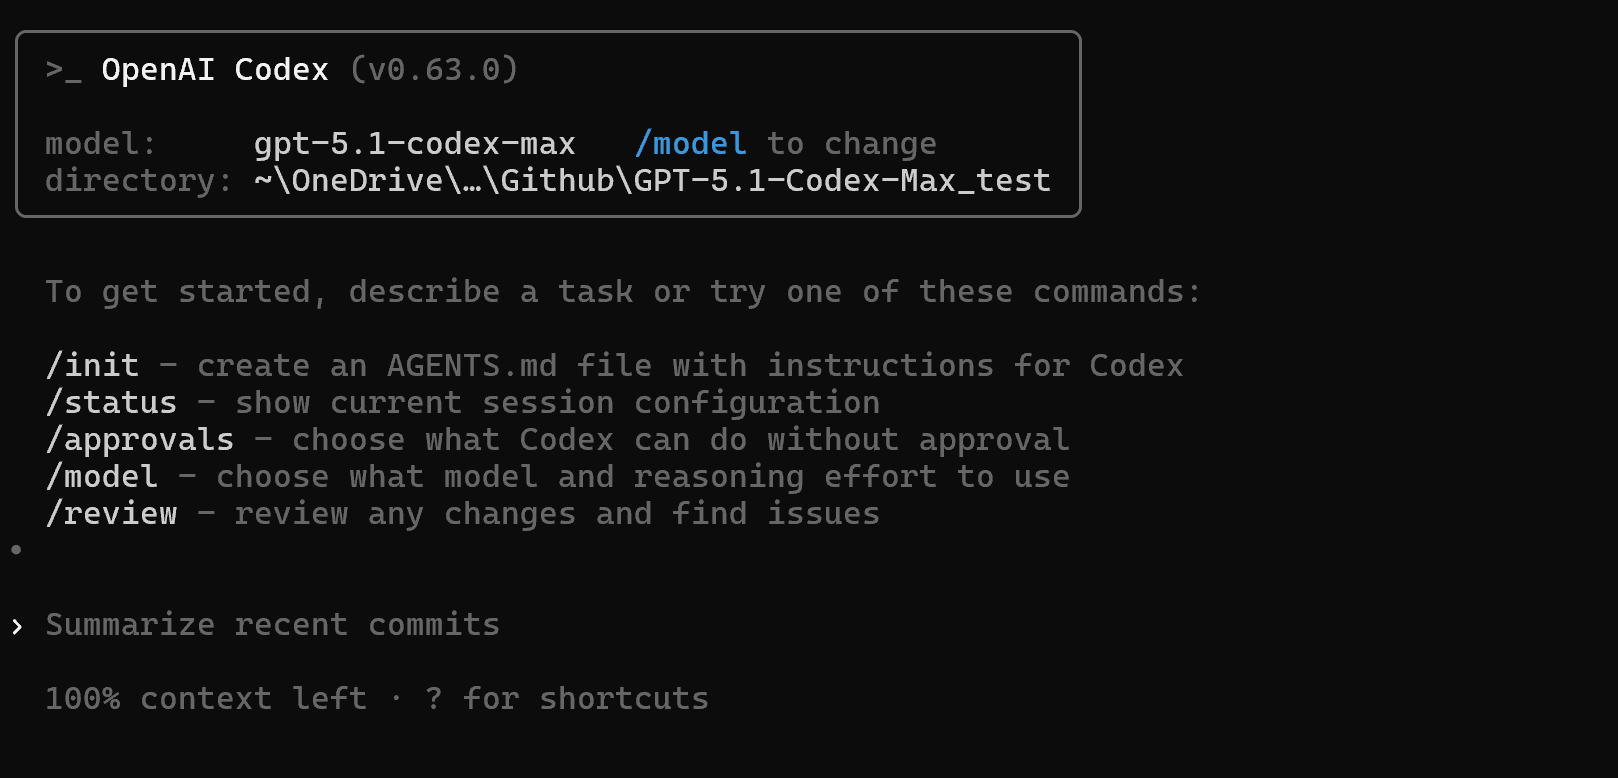Click the > input prompt chevron
1618x778 pixels.
tap(17, 626)
